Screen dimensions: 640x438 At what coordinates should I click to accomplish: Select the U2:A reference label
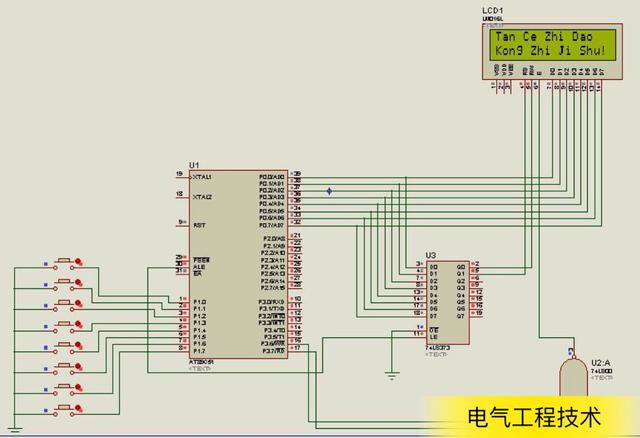(x=601, y=362)
